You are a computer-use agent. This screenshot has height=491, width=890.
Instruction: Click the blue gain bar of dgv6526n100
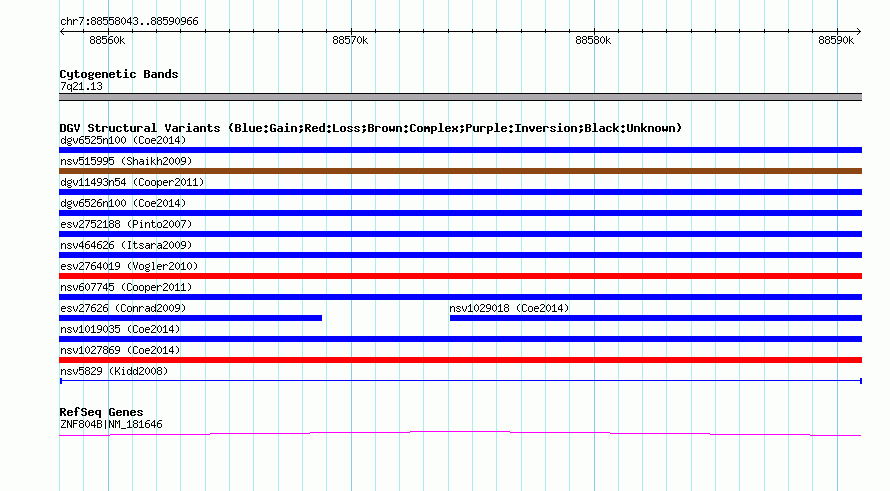point(460,213)
